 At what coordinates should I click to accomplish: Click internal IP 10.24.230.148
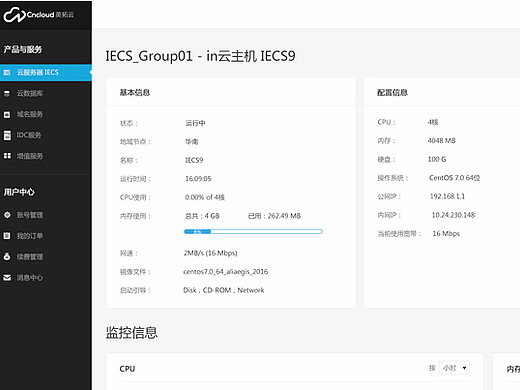(453, 215)
